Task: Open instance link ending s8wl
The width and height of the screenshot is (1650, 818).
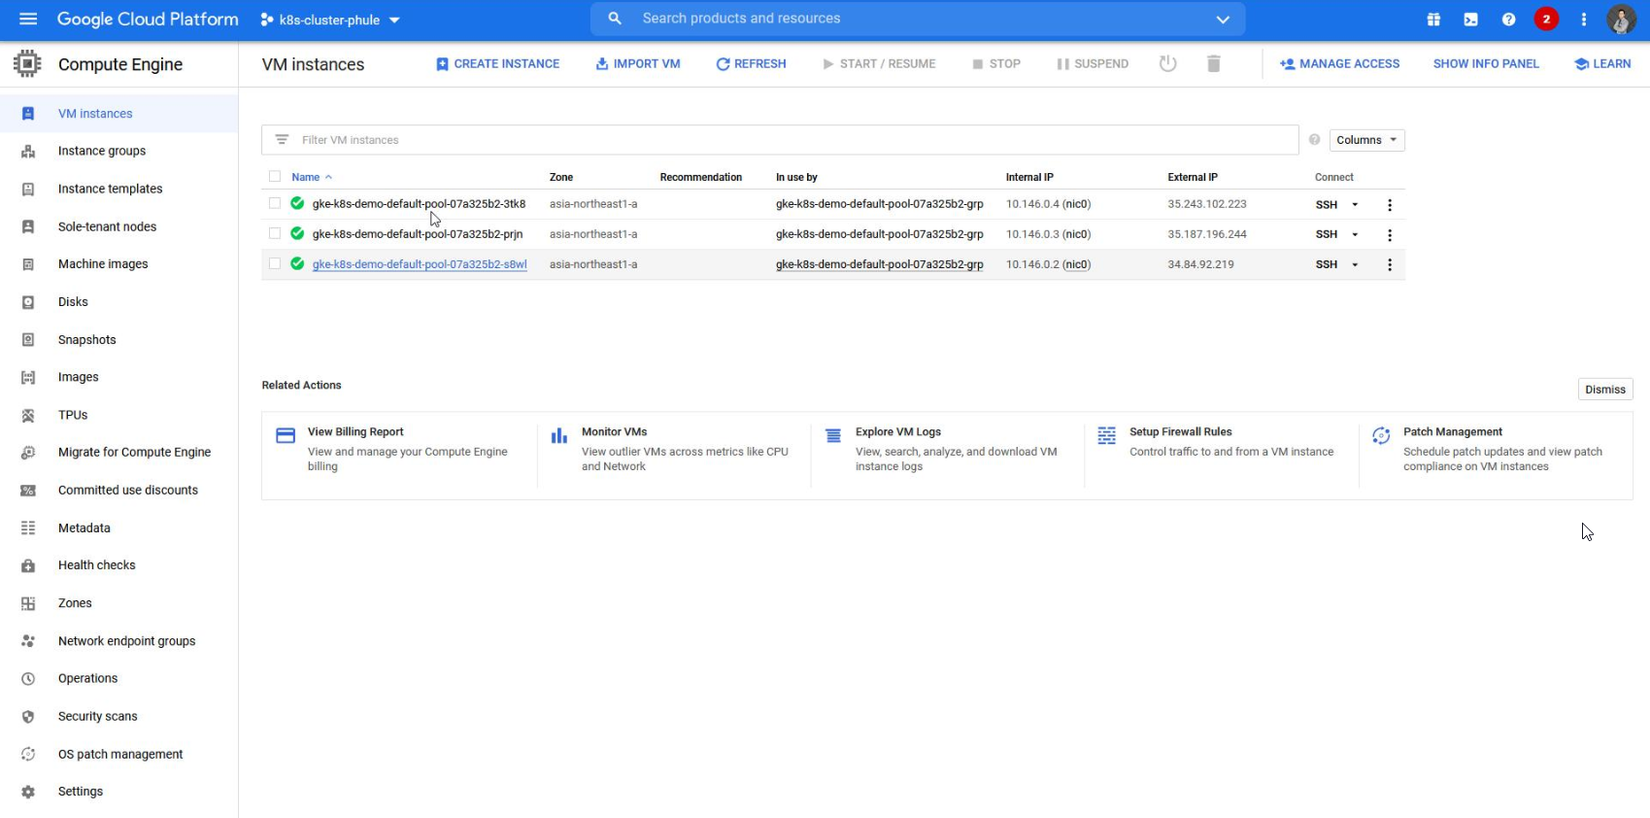Action: 420,265
